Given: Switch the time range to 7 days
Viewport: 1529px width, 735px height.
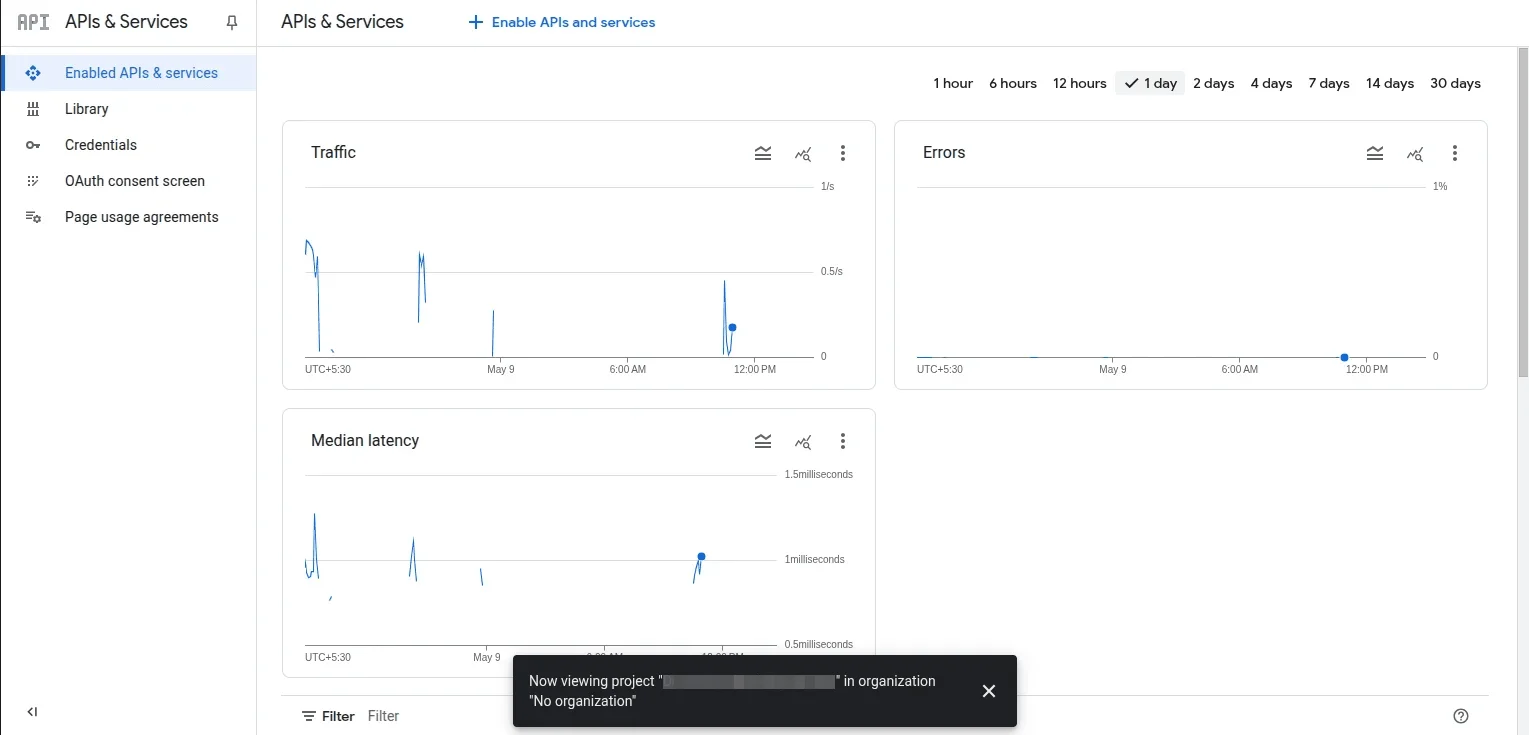Looking at the screenshot, I should pos(1328,83).
